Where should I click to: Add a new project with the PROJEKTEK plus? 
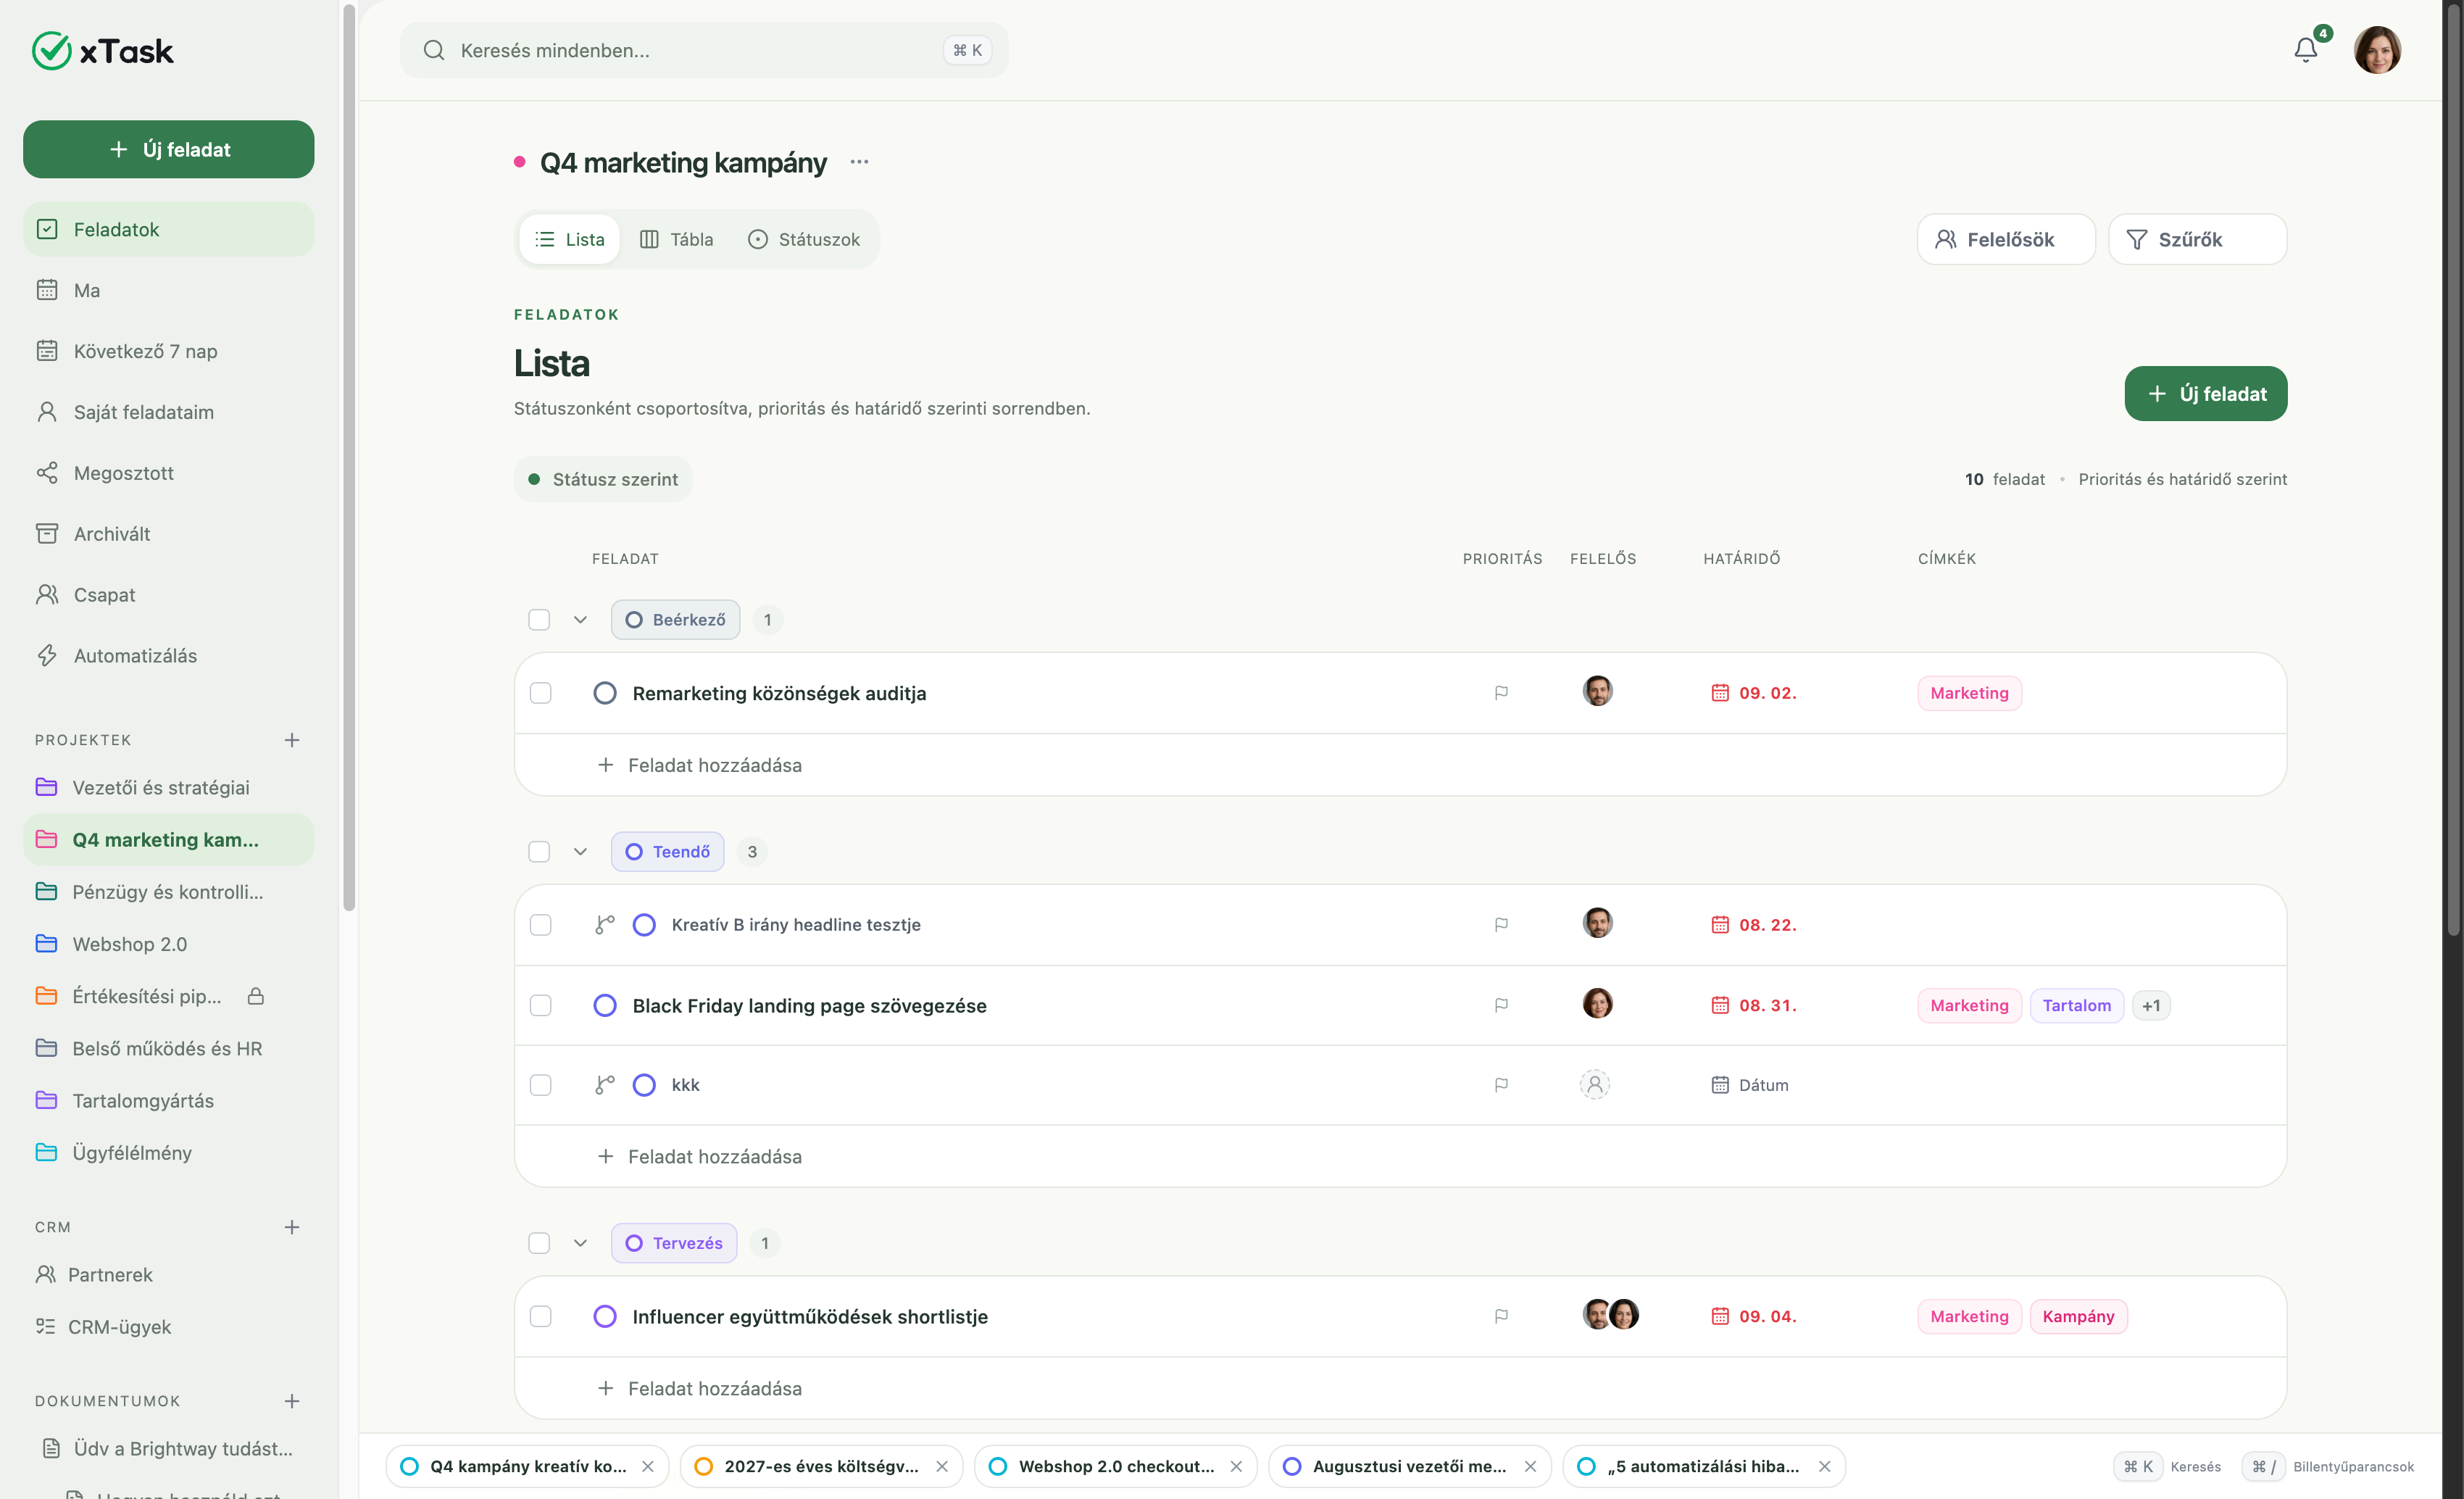[292, 740]
